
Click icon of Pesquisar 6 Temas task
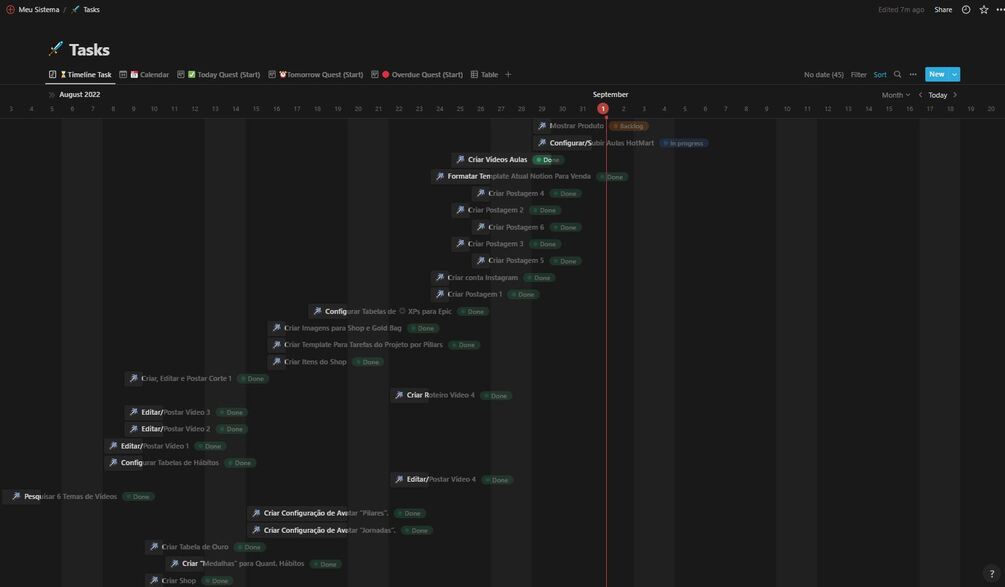pyautogui.click(x=16, y=496)
